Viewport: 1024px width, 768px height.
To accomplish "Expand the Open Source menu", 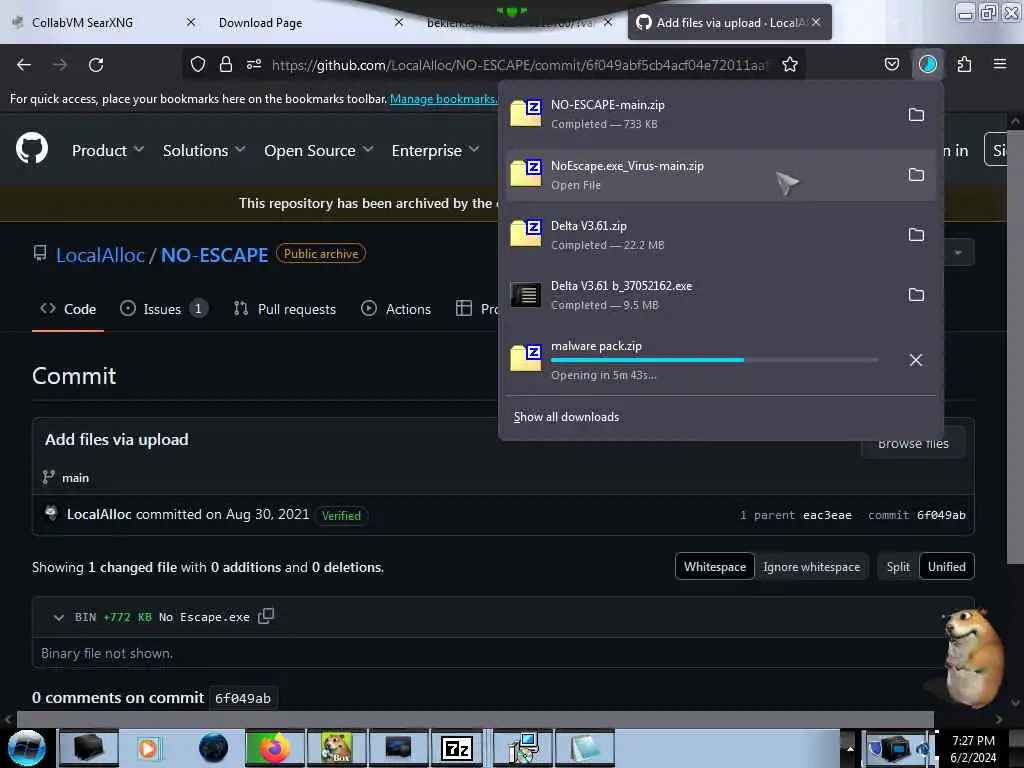I will tap(319, 150).
